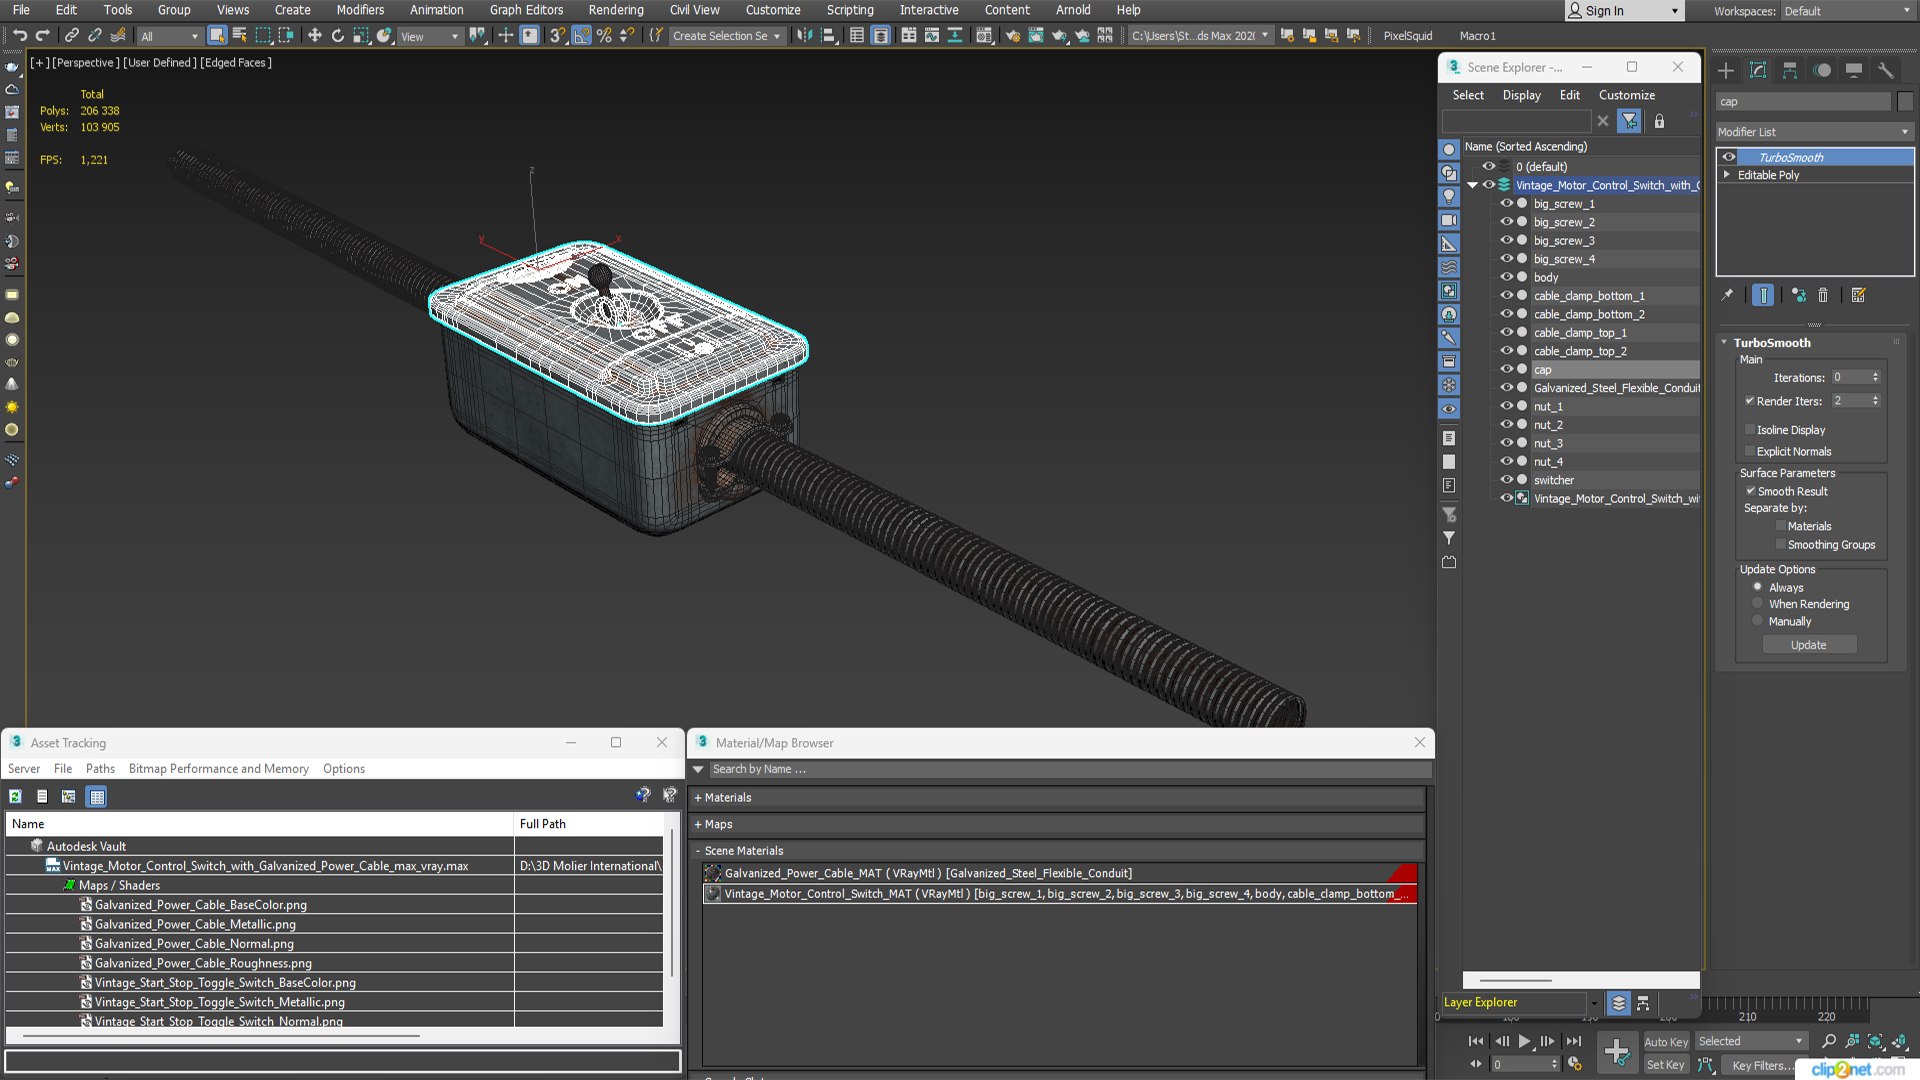Click the Pin Stack icon under modifier stack

pyautogui.click(x=1727, y=295)
